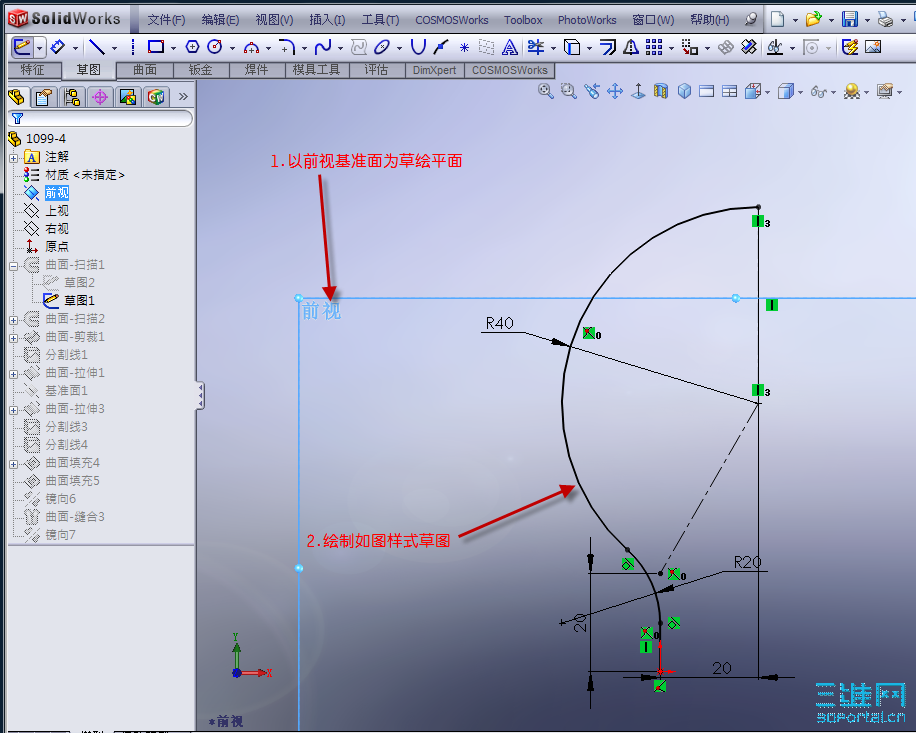Switch to the 钣金 tab
Screen dimensions: 916x733
pyautogui.click(x=200, y=70)
